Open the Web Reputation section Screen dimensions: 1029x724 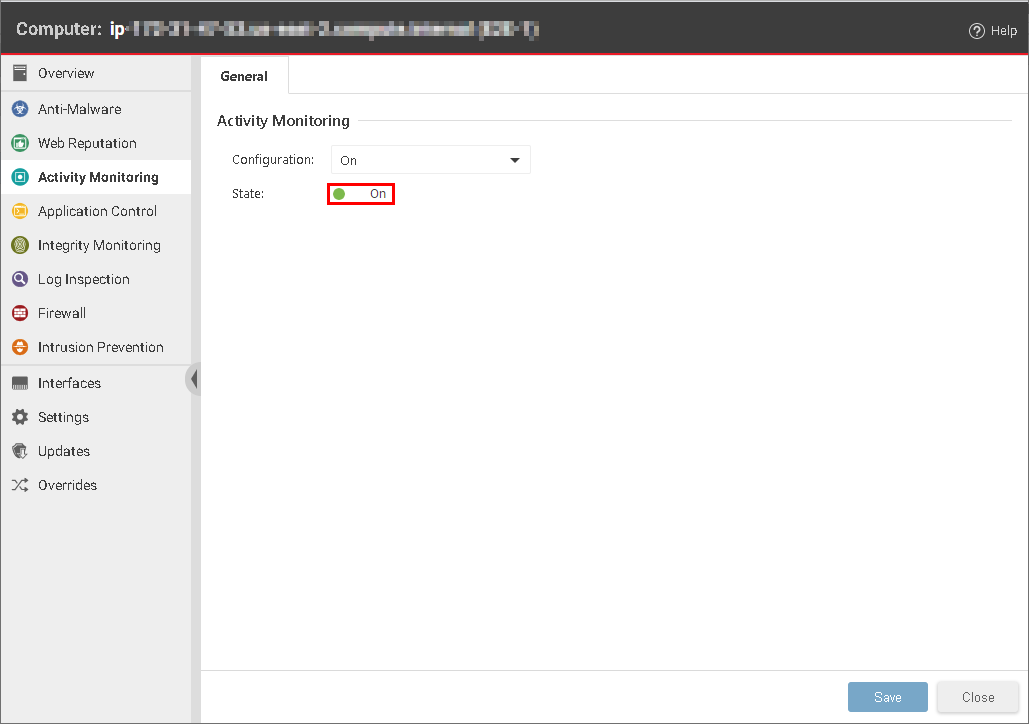(22, 143)
